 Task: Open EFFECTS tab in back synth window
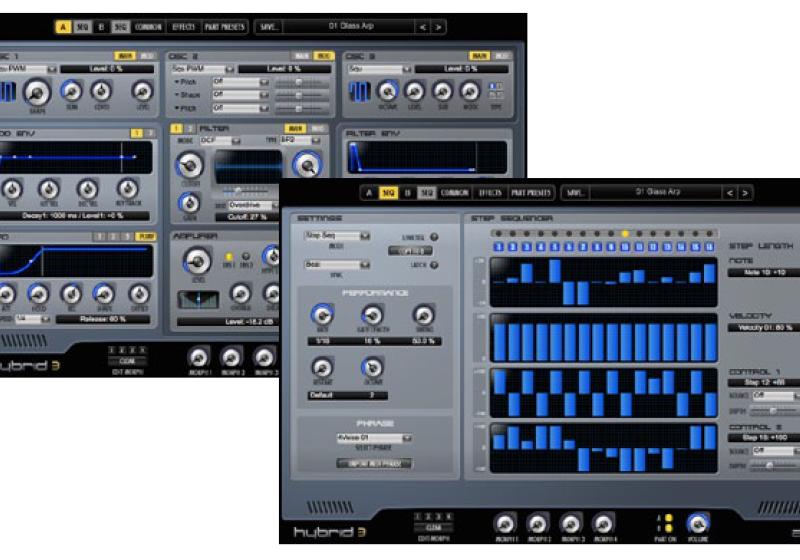[184, 27]
